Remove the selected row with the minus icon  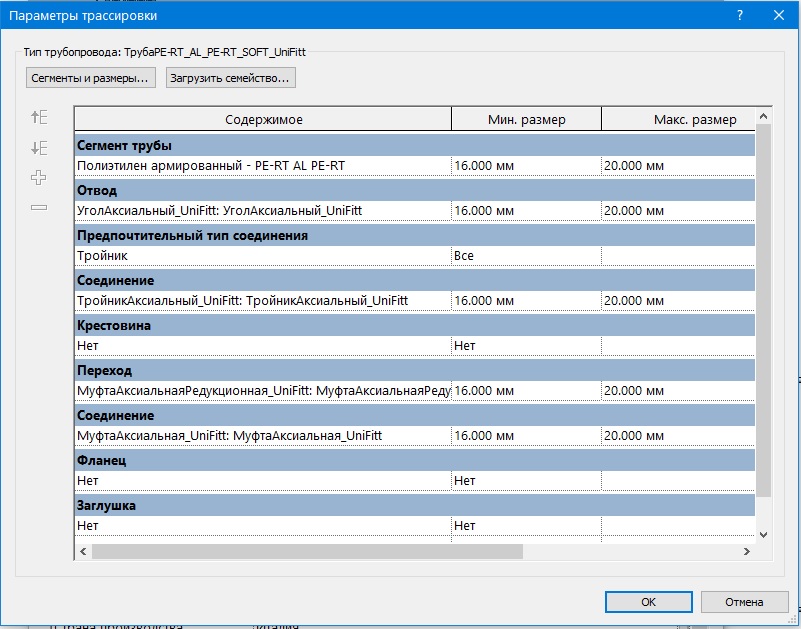[x=39, y=207]
